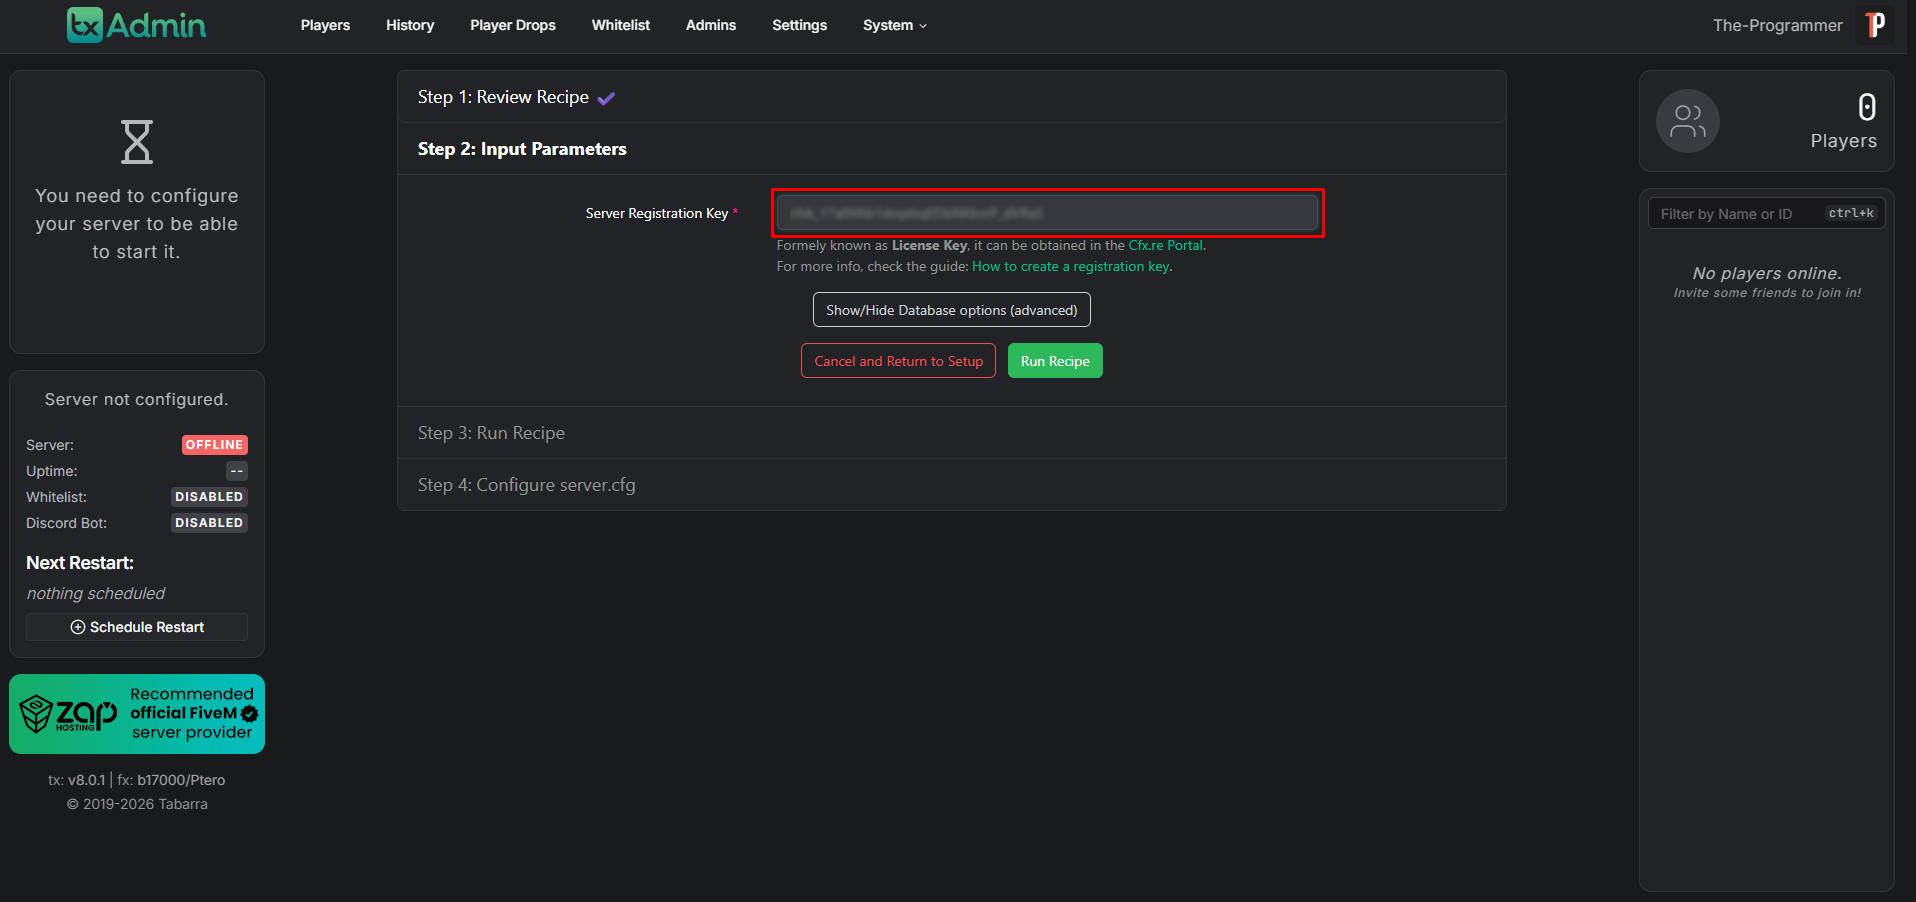The image size is (1916, 902).
Task: Go to the Whitelist page
Action: [620, 25]
